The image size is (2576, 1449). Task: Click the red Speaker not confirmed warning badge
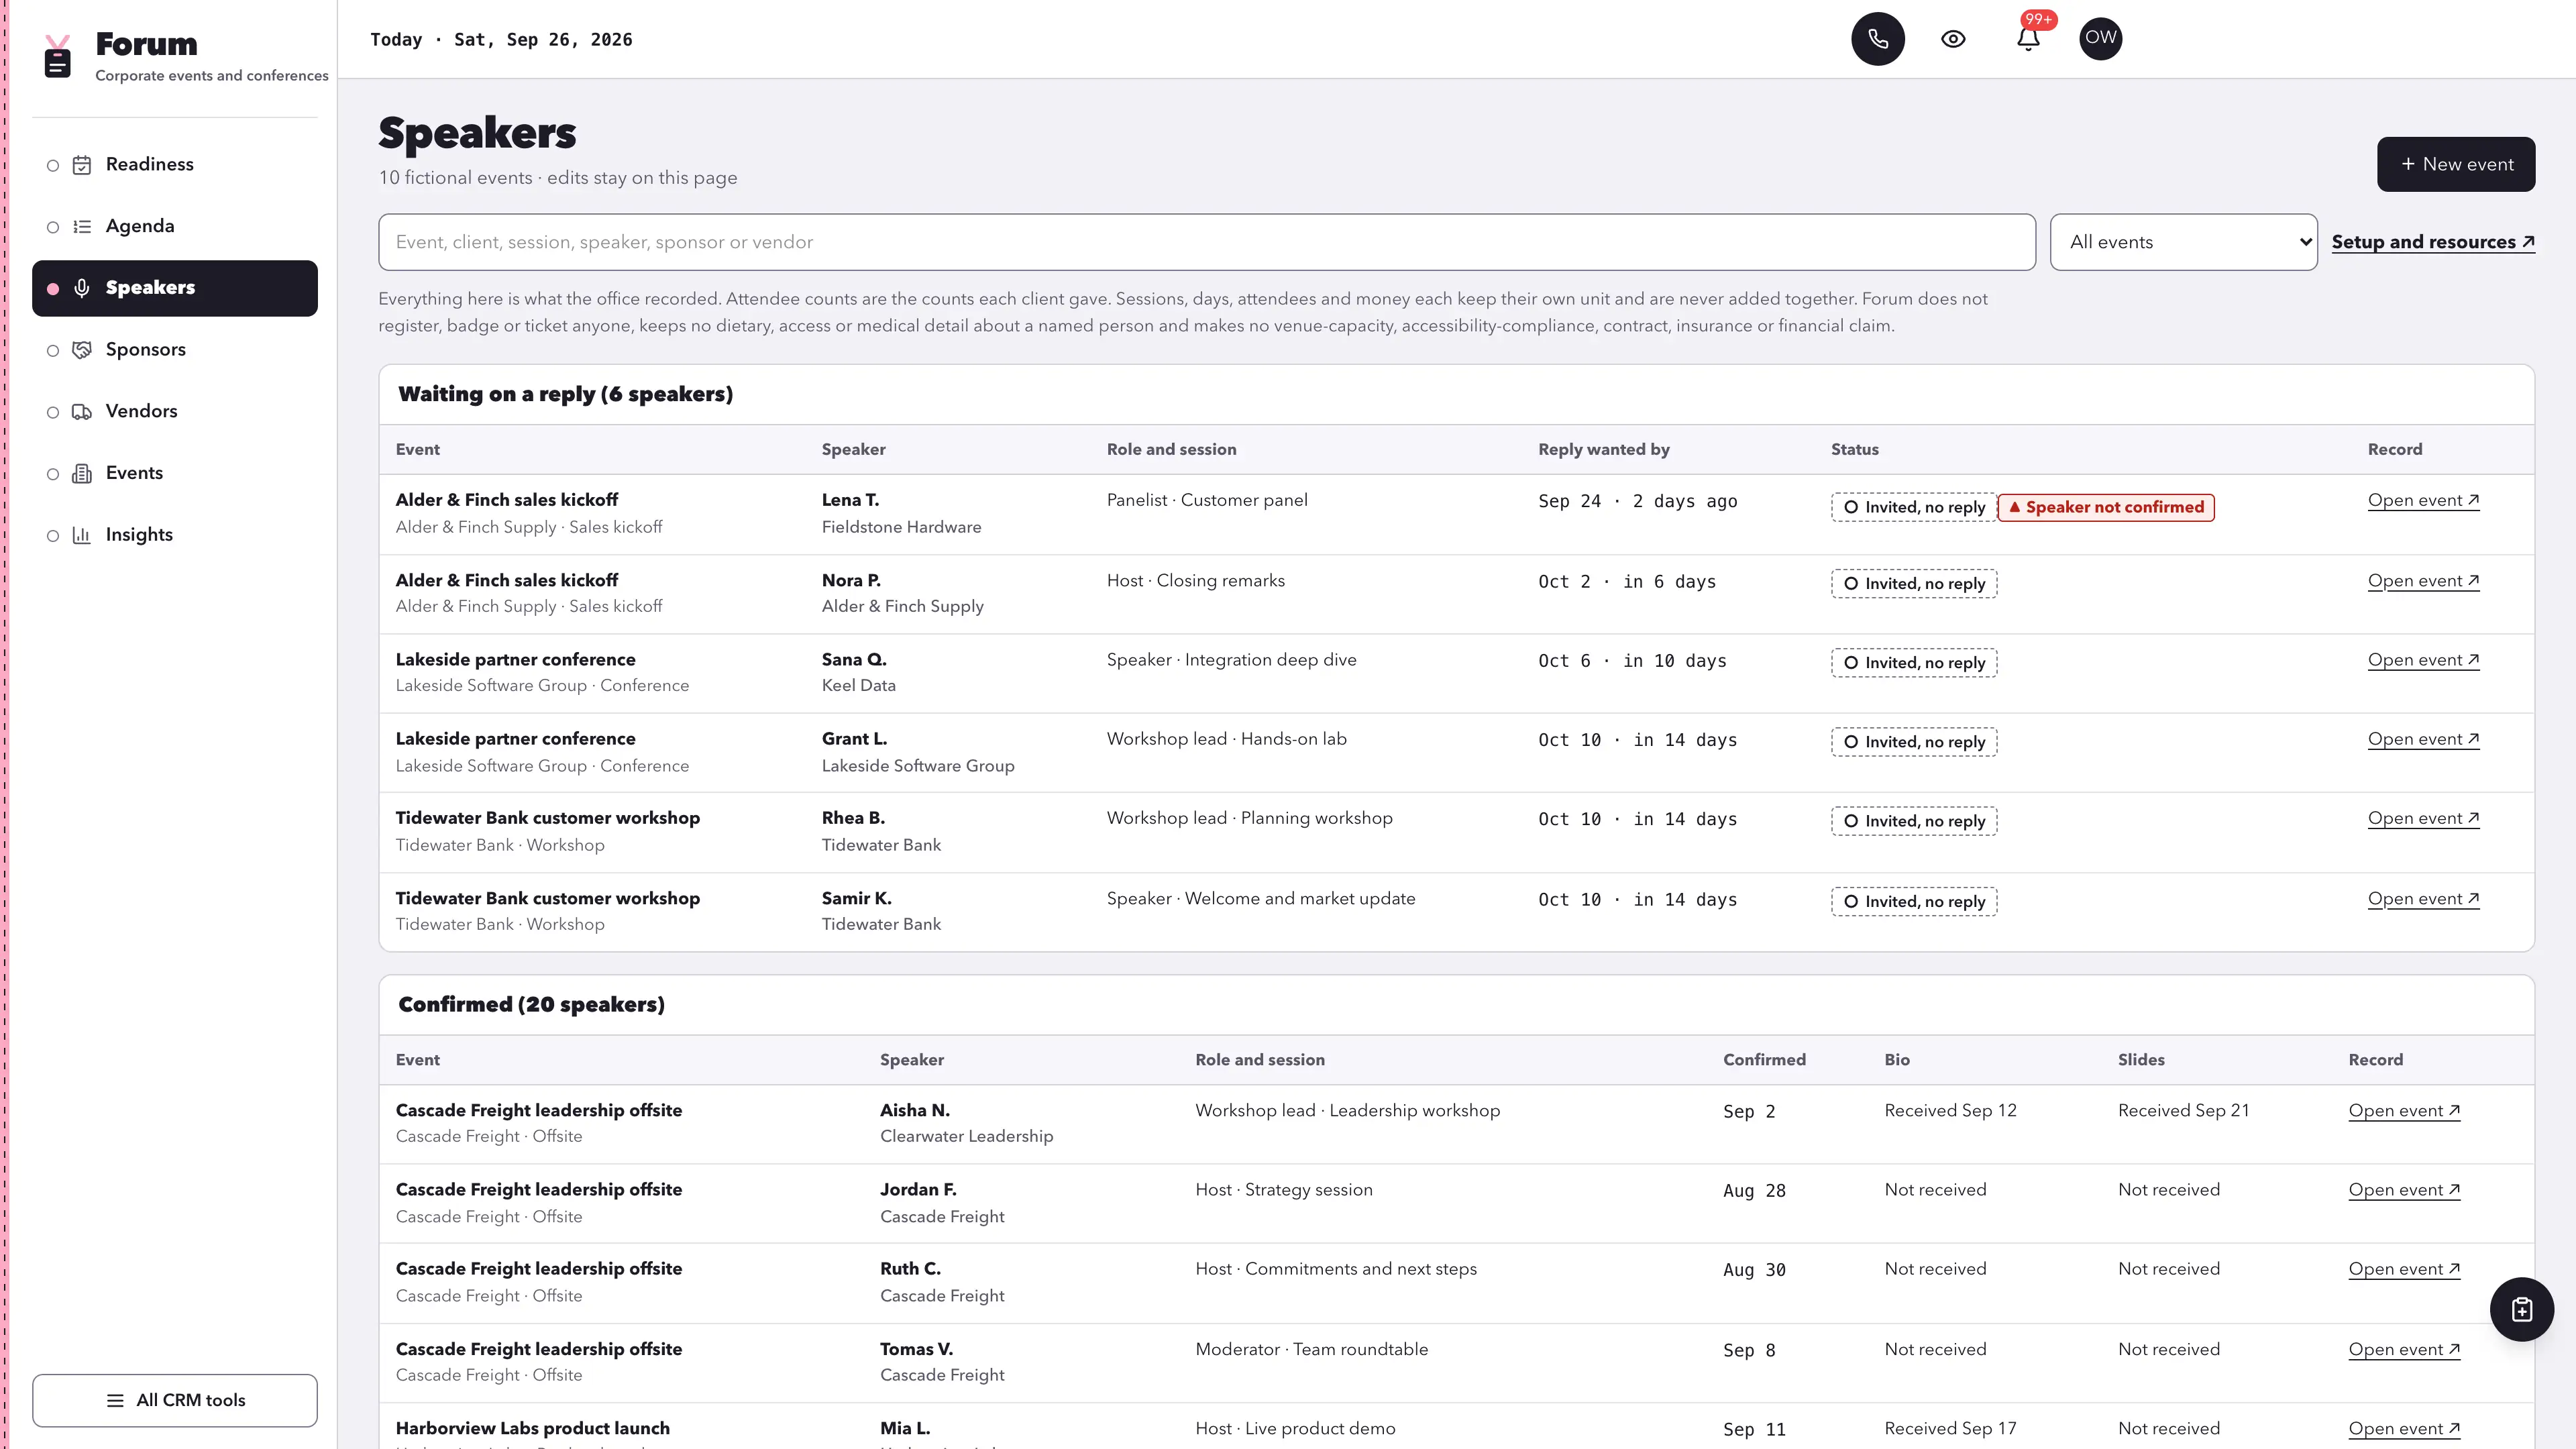(2106, 507)
